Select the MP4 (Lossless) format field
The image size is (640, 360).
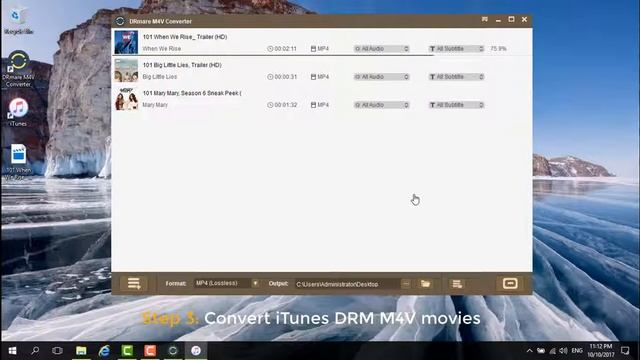(222, 283)
